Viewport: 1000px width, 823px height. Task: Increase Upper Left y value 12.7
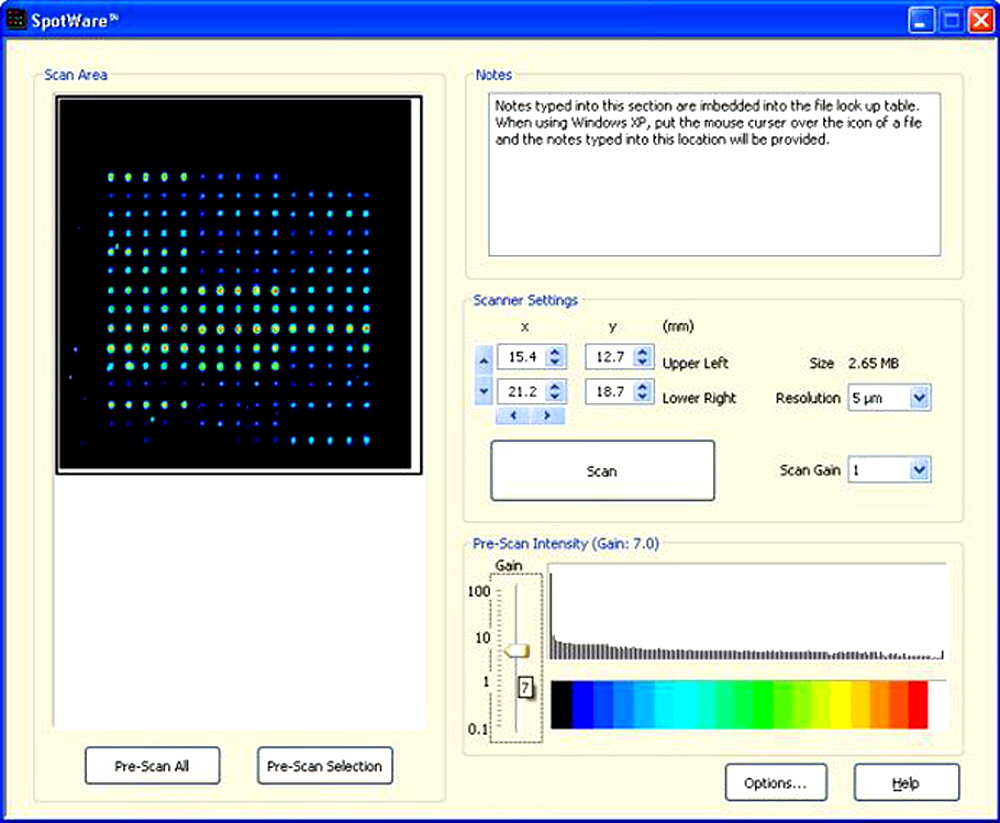click(x=643, y=351)
